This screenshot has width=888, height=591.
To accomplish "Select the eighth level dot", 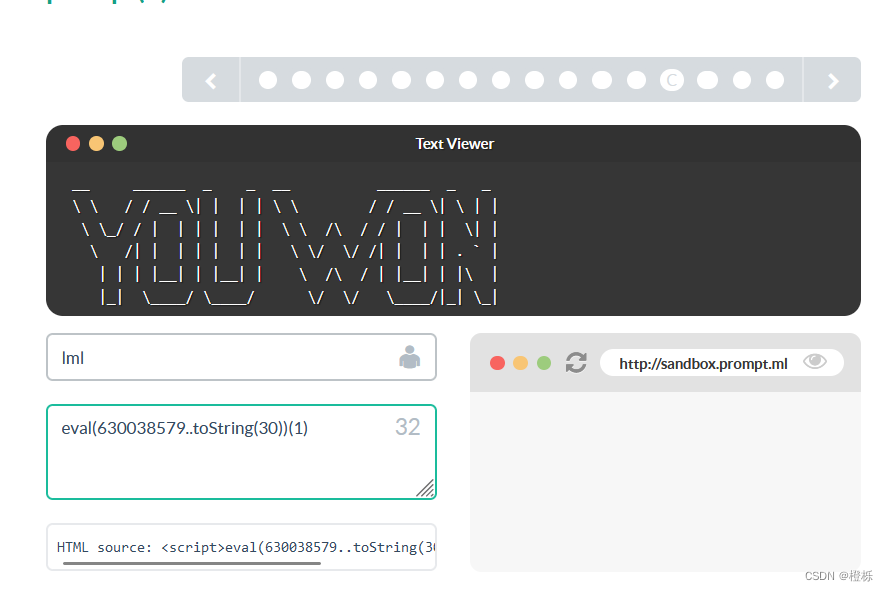I will click(501, 80).
